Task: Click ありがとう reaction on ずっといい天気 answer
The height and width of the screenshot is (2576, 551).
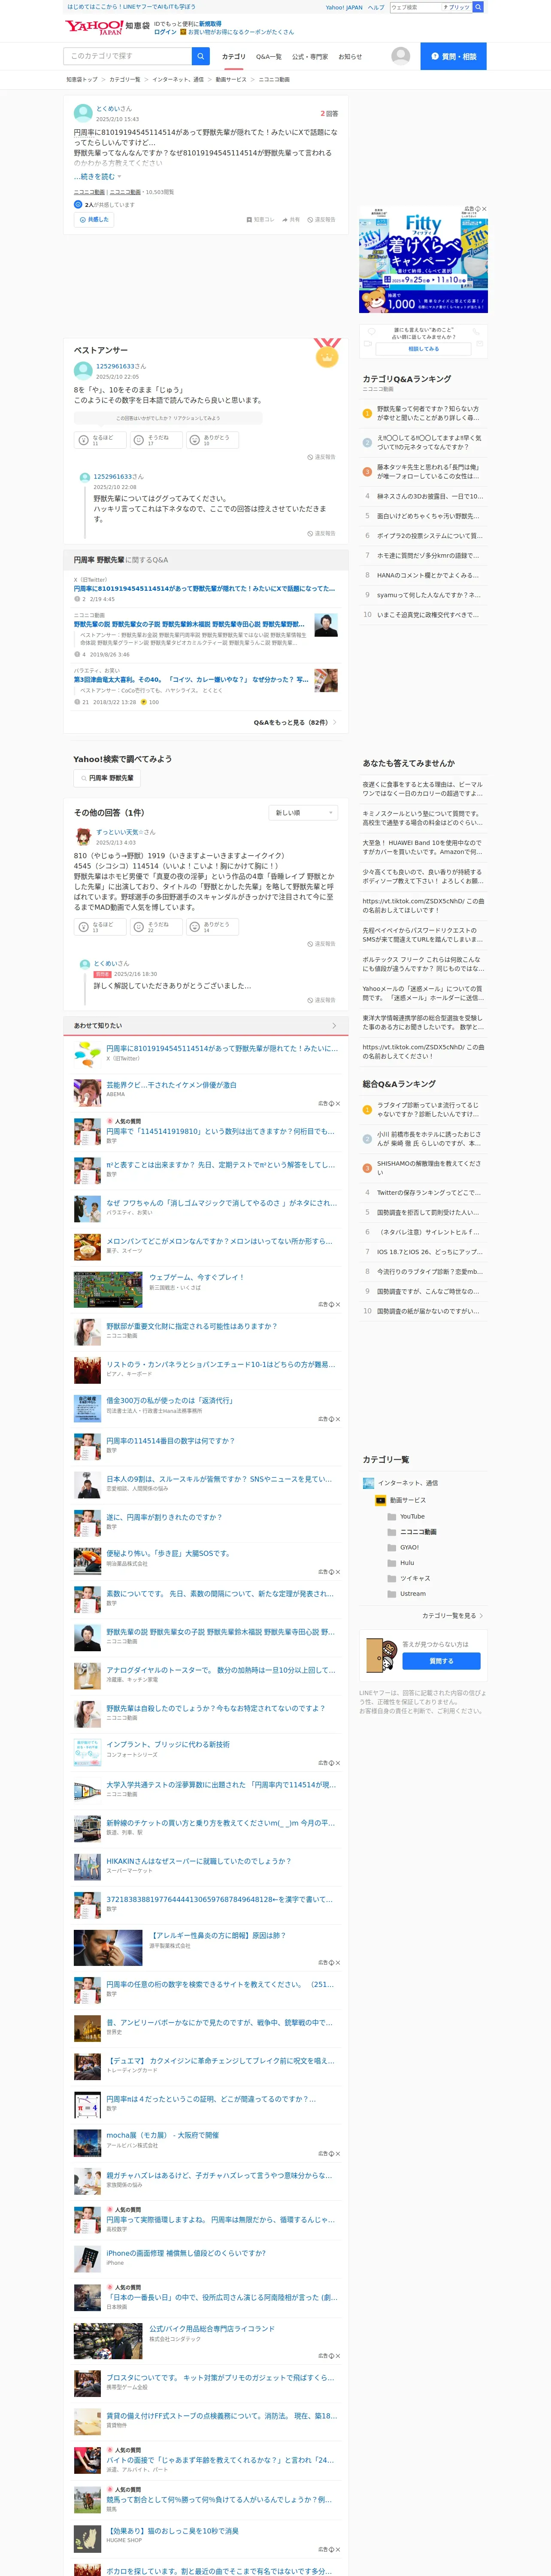Action: click(213, 927)
